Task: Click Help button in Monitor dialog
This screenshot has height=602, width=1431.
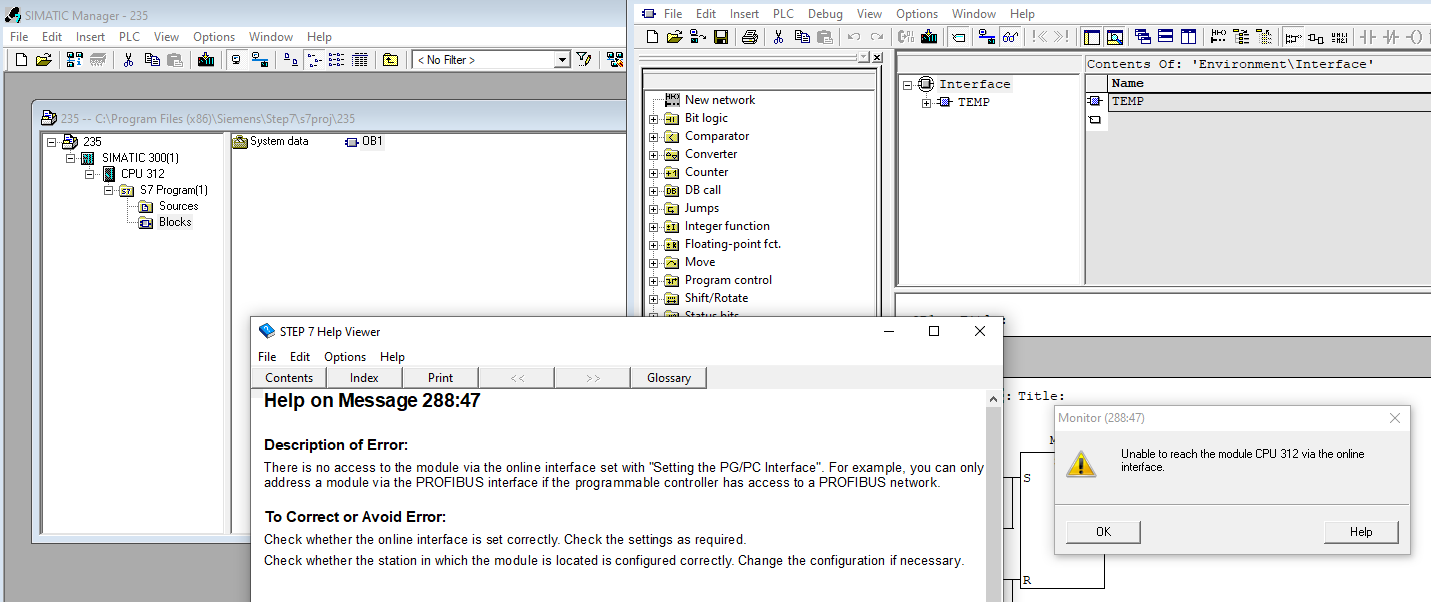Action: [x=1361, y=532]
